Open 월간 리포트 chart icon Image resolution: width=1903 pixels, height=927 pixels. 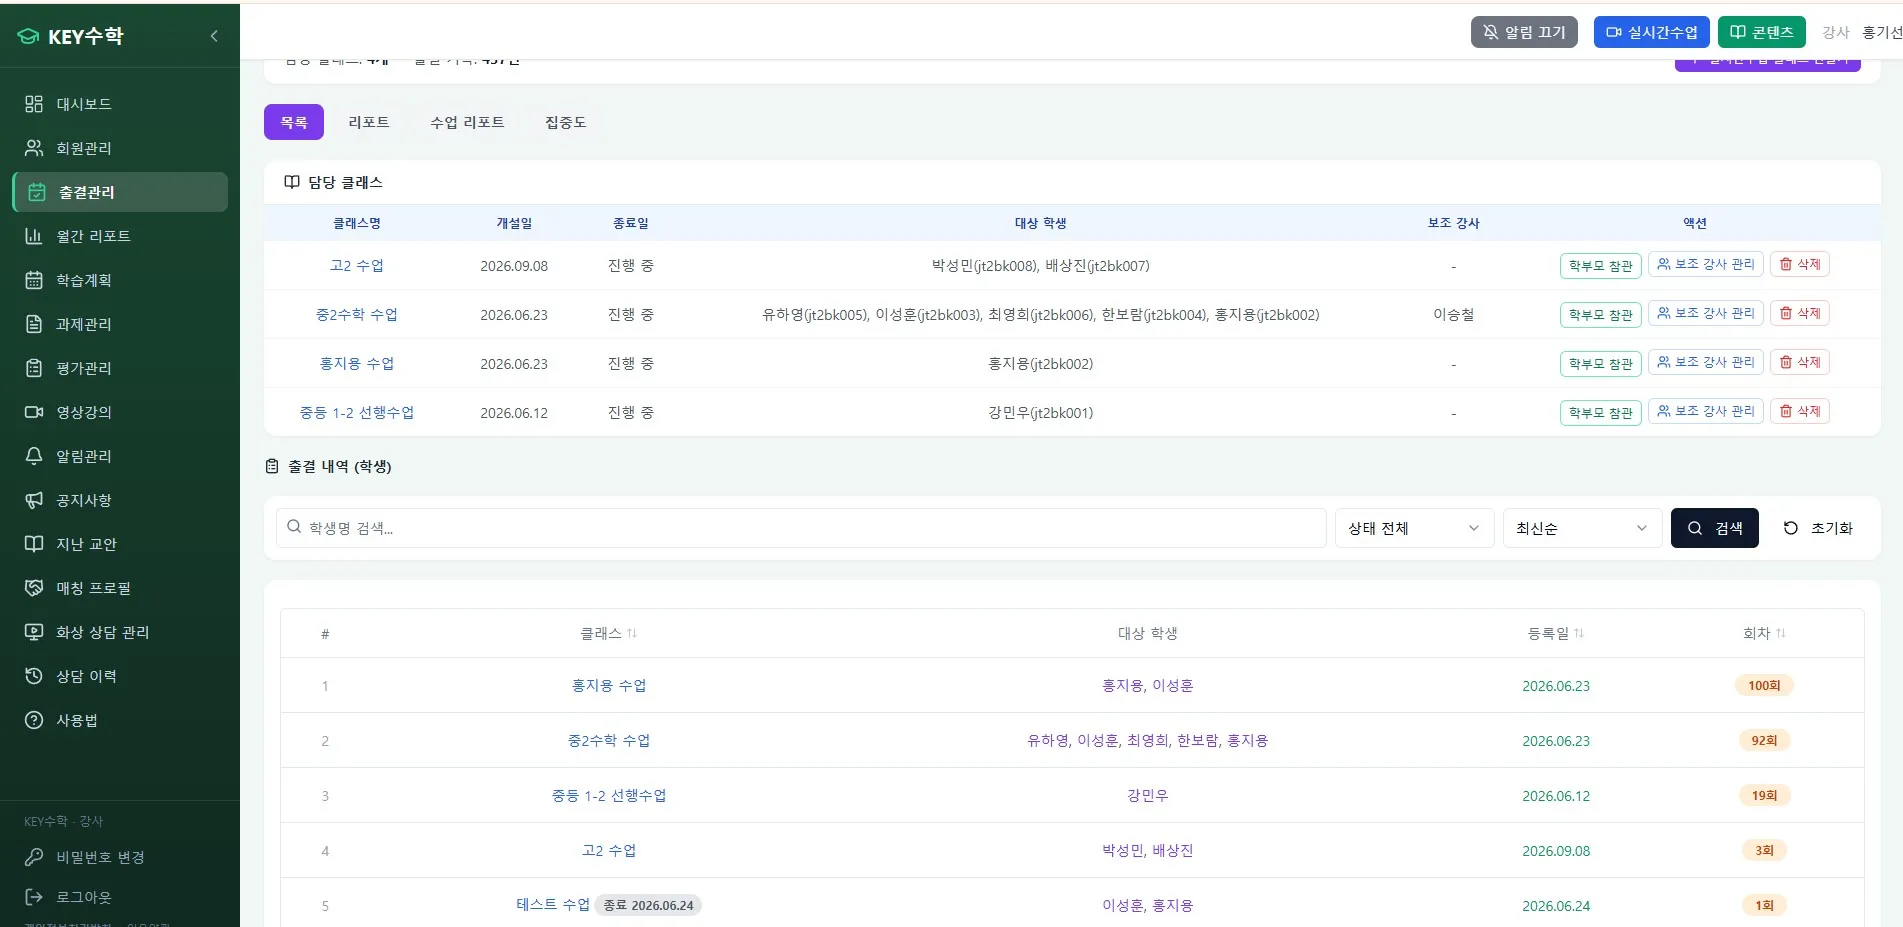click(x=34, y=236)
